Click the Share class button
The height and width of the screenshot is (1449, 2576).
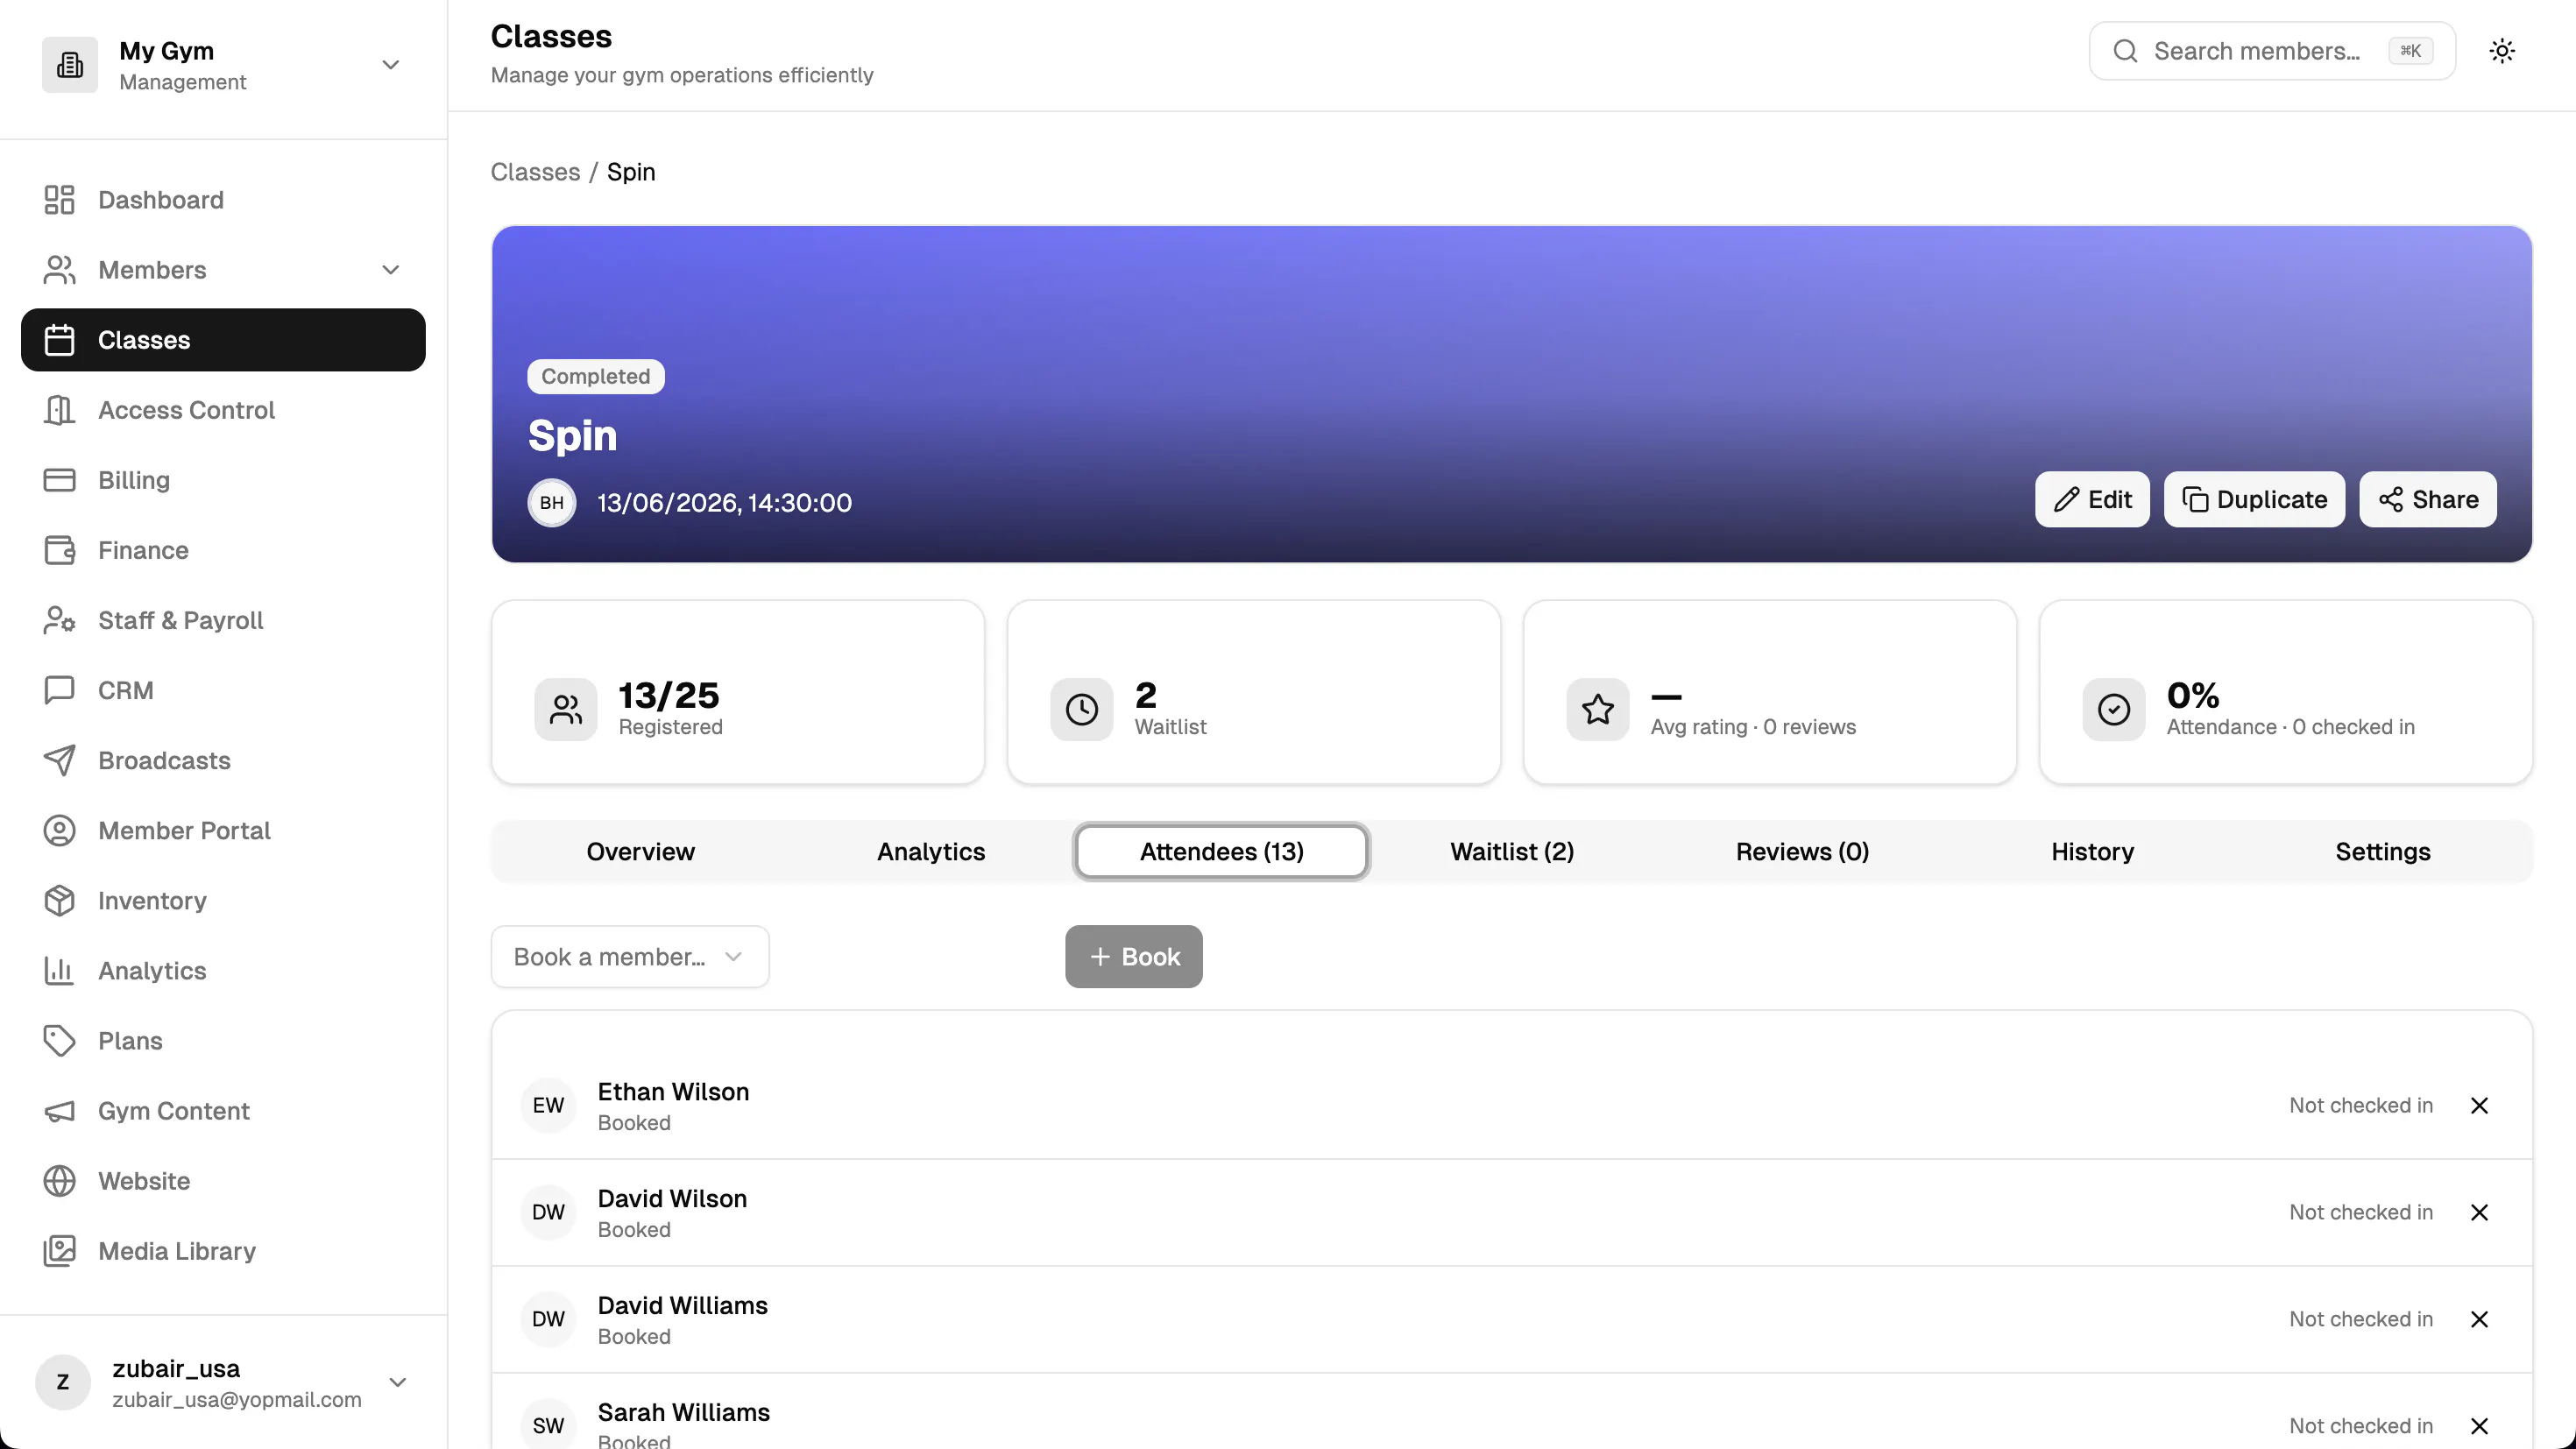pos(2428,499)
